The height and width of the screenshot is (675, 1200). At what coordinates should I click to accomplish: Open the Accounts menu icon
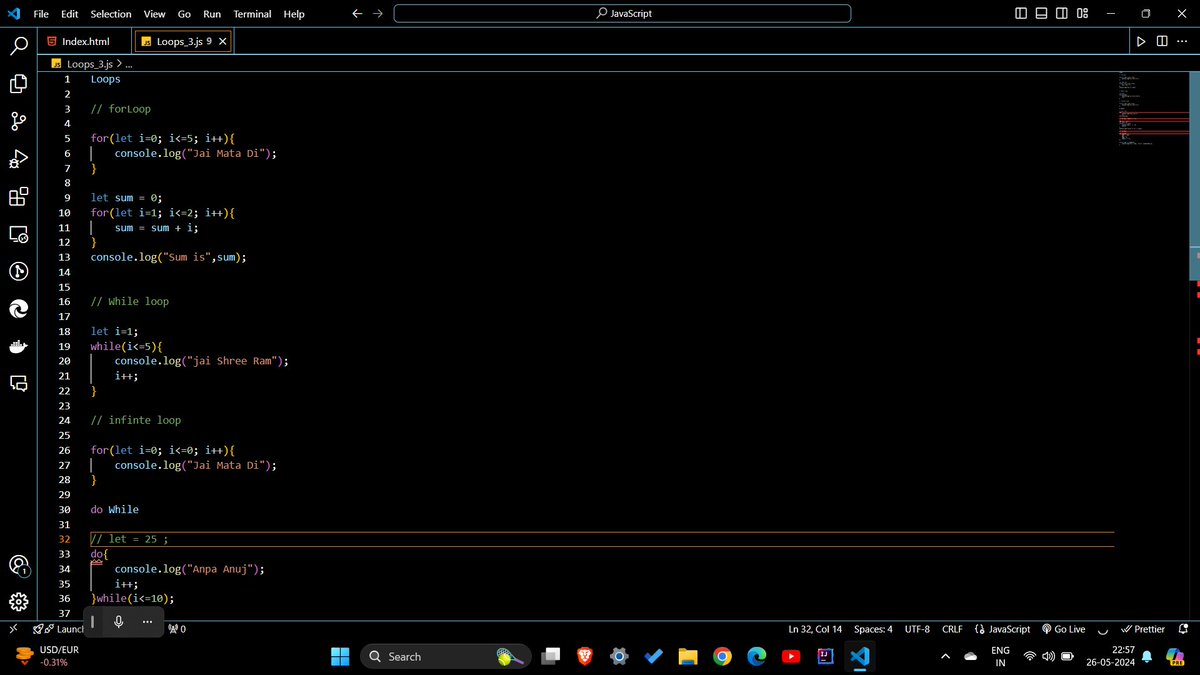18,565
